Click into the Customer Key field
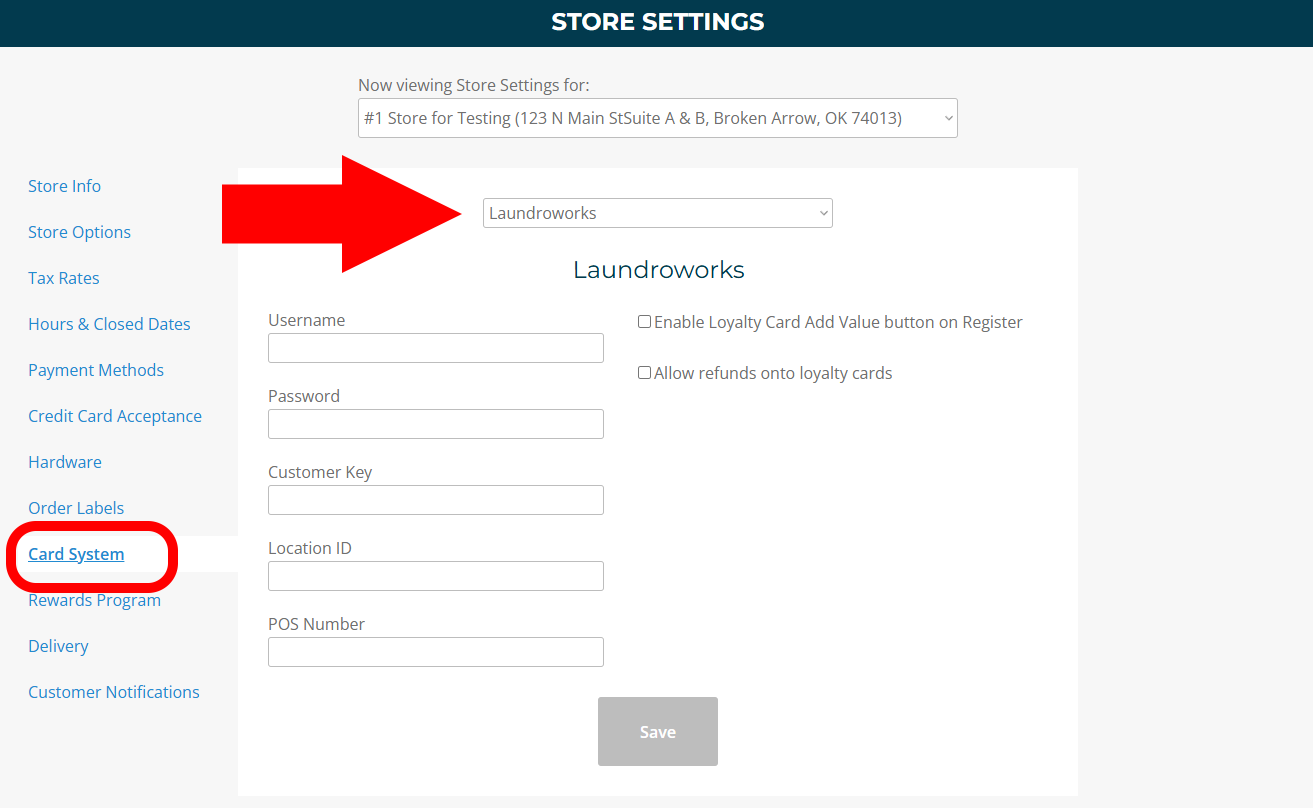Viewport: 1313px width, 808px height. pos(436,500)
